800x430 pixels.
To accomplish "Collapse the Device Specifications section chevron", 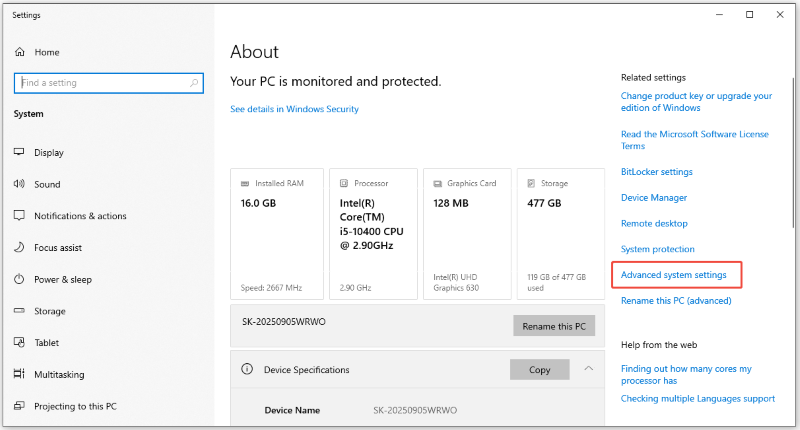I will click(589, 368).
